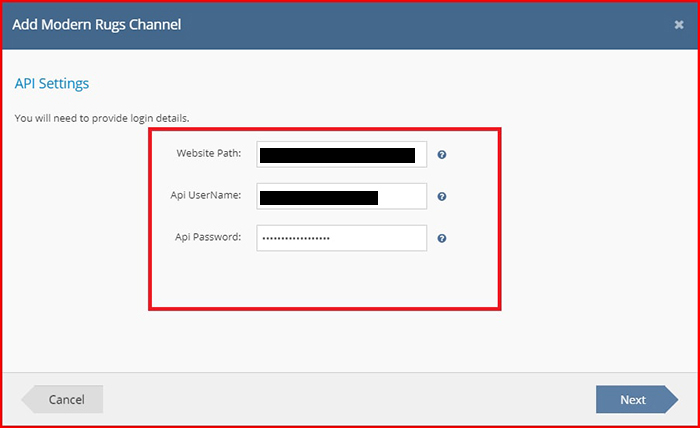The width and height of the screenshot is (700, 428).
Task: Click the help icon beside Api UserName
Action: click(442, 196)
